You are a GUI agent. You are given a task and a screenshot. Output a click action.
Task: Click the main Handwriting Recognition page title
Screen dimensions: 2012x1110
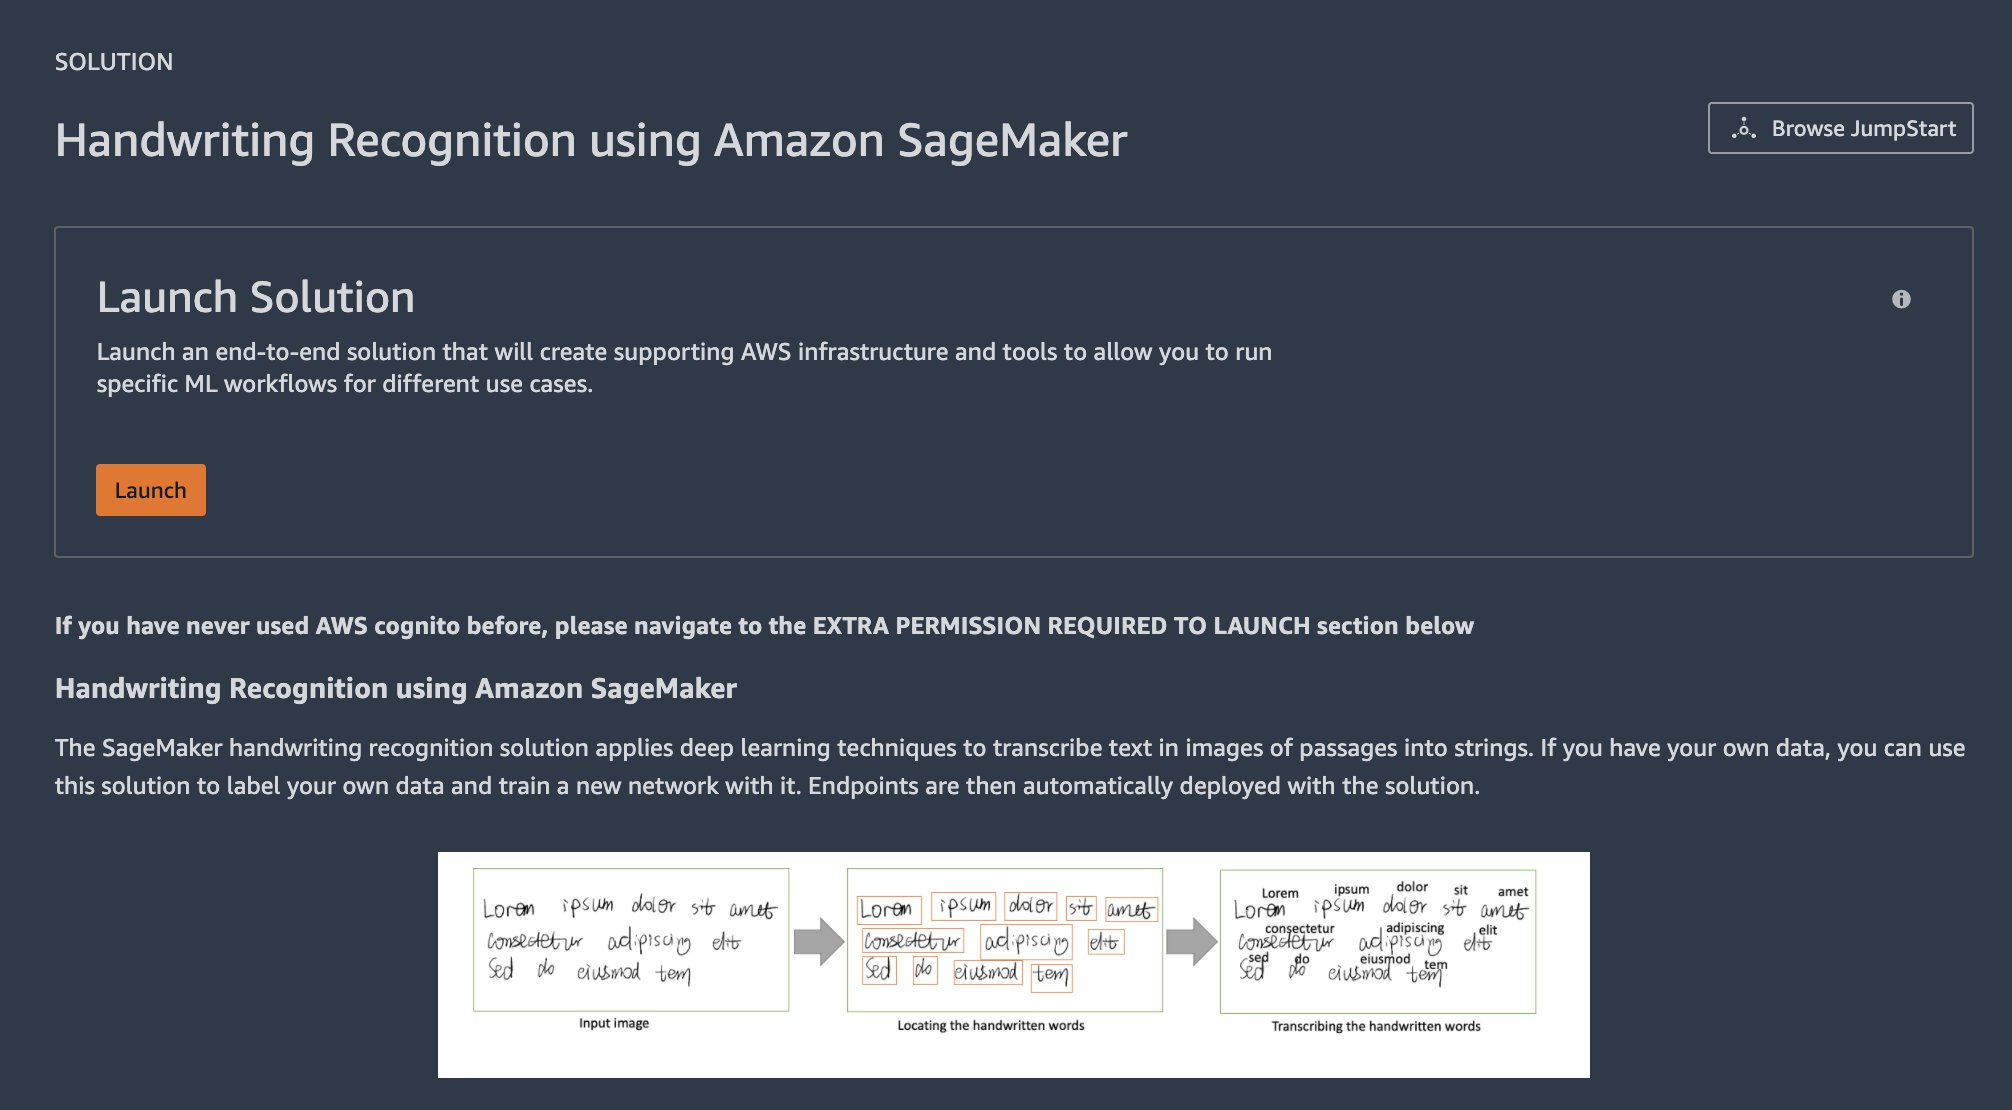(591, 140)
